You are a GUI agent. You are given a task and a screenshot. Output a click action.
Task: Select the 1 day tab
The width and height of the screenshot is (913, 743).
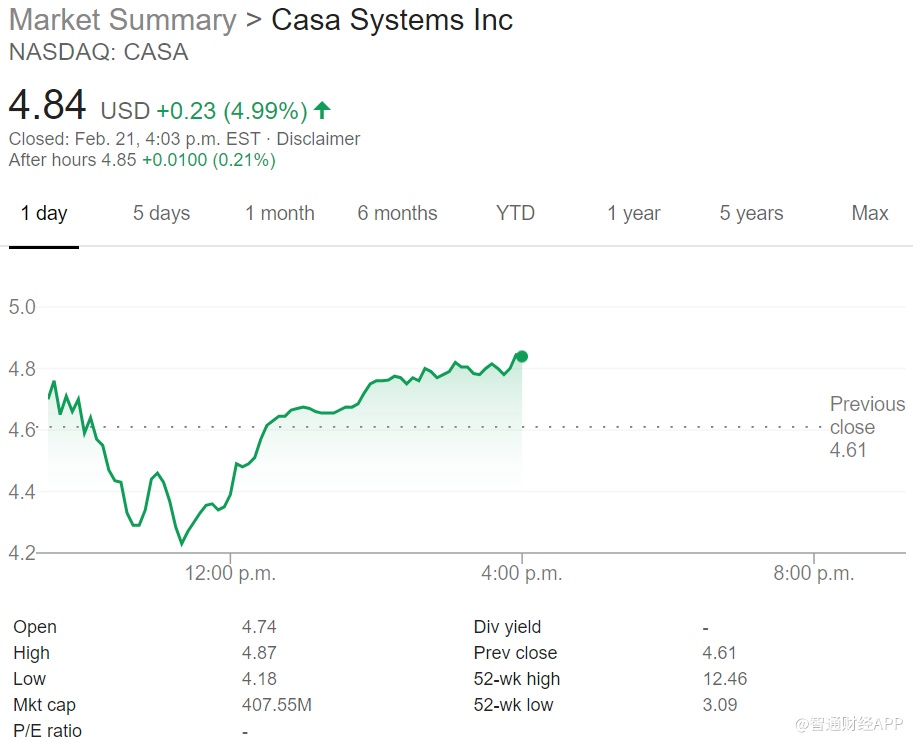click(x=44, y=213)
